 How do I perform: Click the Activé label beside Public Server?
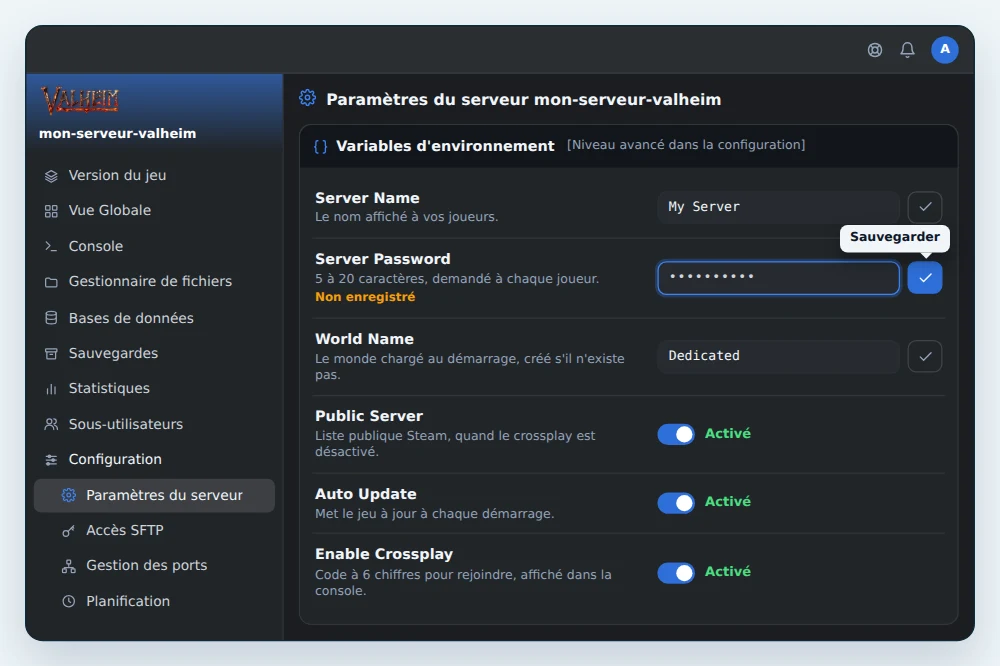728,434
